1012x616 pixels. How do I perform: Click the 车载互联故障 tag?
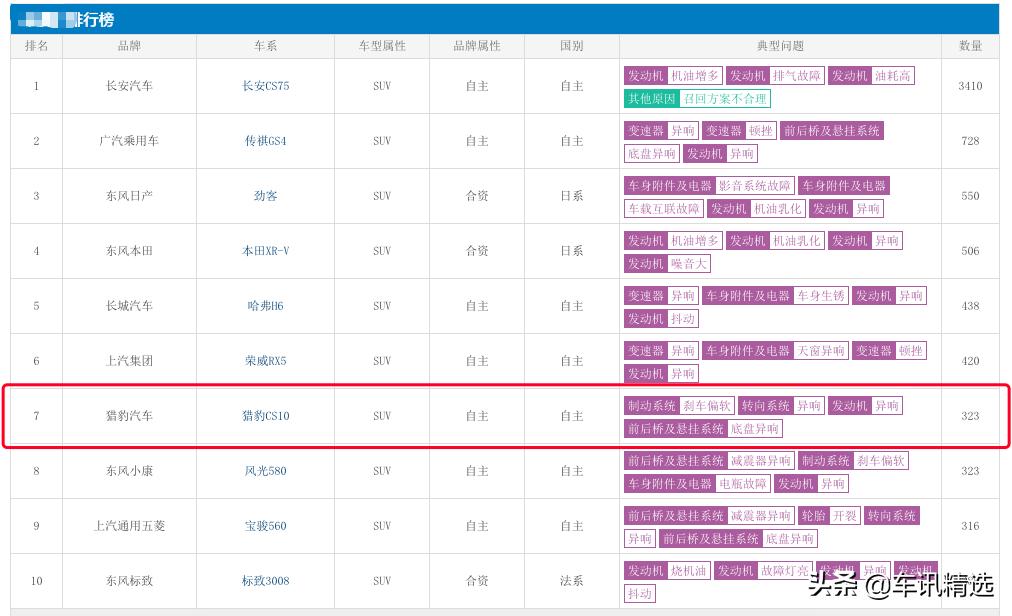click(x=663, y=209)
